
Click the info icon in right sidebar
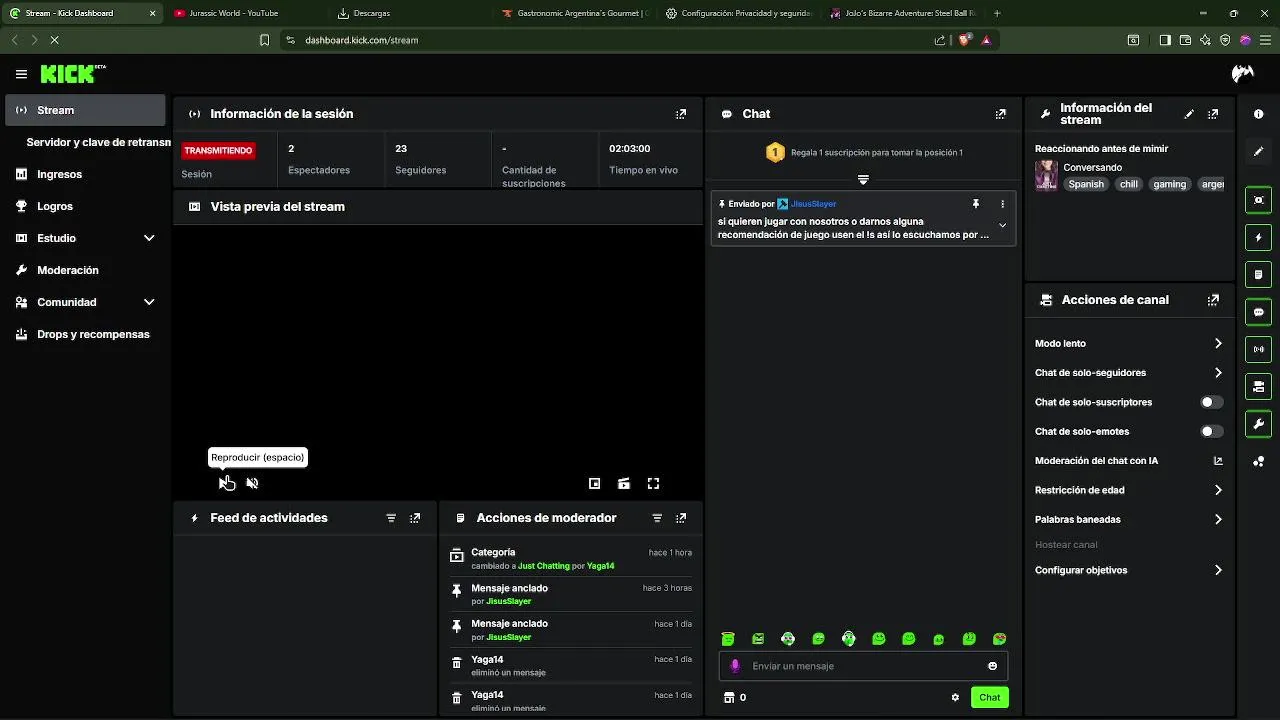tap(1258, 114)
